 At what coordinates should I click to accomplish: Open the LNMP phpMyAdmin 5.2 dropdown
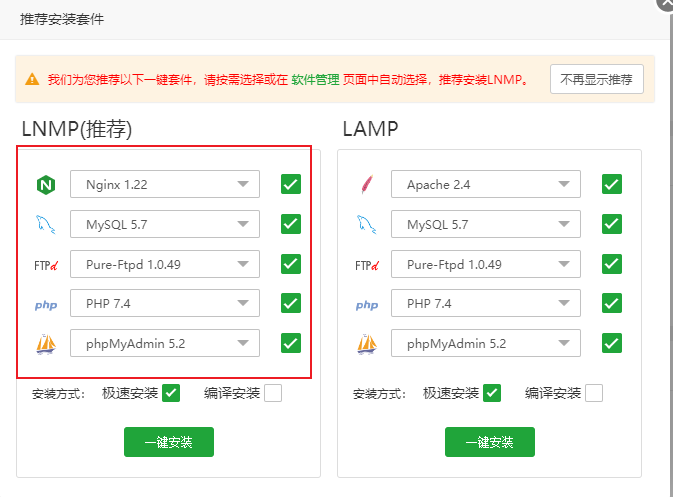[165, 343]
